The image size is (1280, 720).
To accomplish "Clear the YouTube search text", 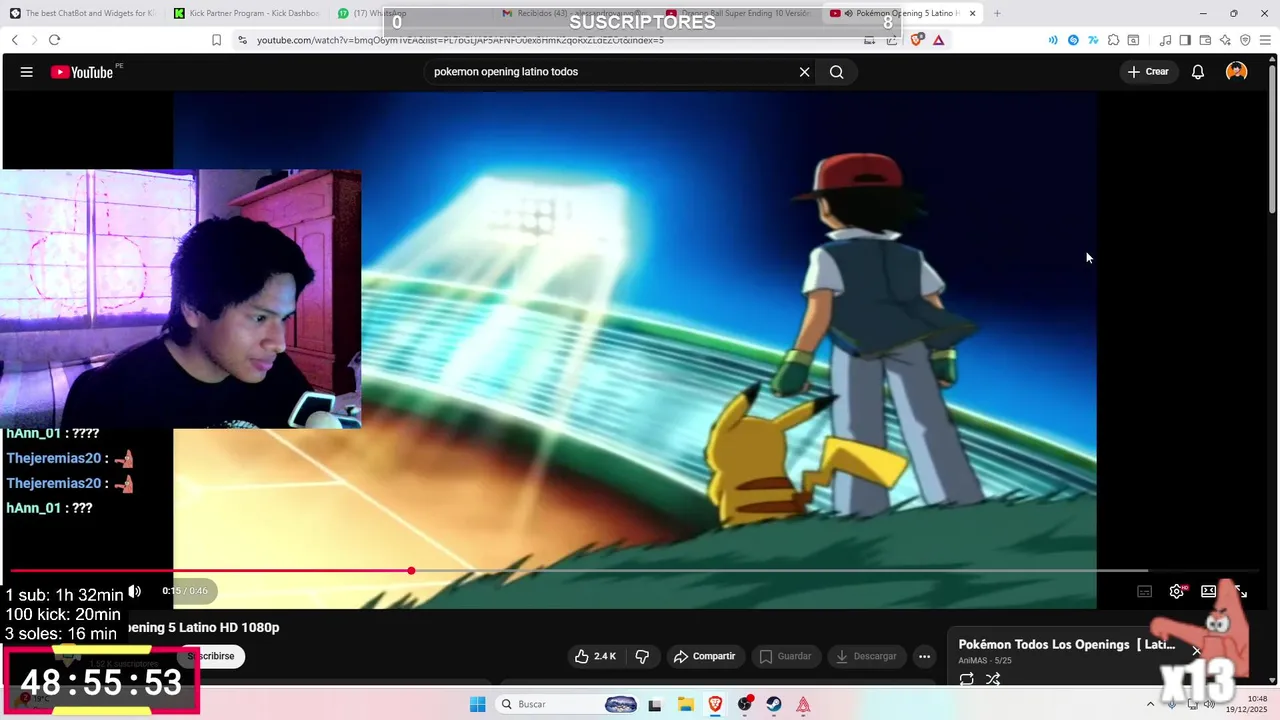I will coord(804,72).
